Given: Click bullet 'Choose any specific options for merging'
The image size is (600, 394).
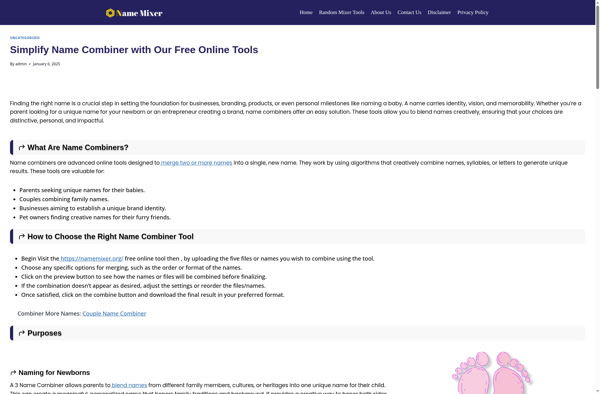Looking at the screenshot, I should (131, 268).
